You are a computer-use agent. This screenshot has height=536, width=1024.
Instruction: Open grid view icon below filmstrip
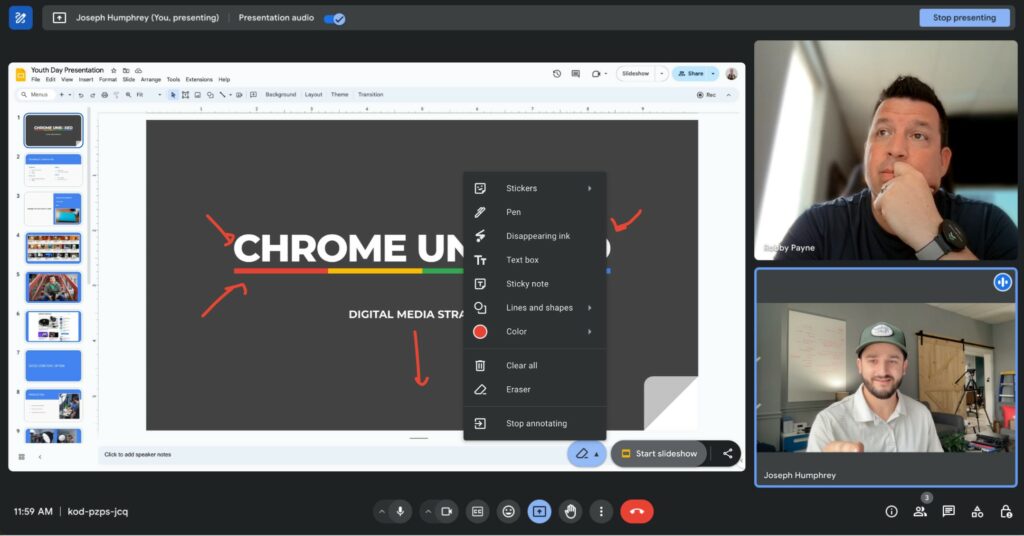coord(22,456)
